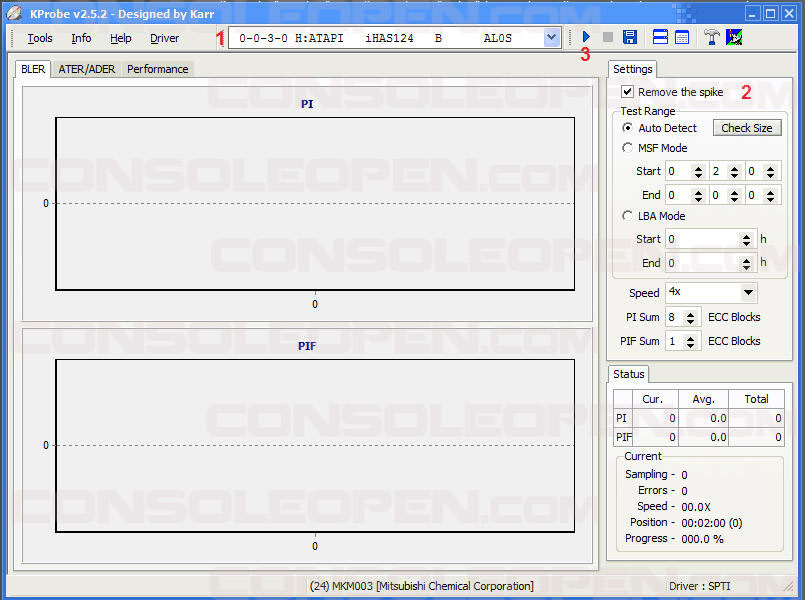This screenshot has height=600, width=809.
Task: Click the MSF End frames field
Action: click(755, 195)
